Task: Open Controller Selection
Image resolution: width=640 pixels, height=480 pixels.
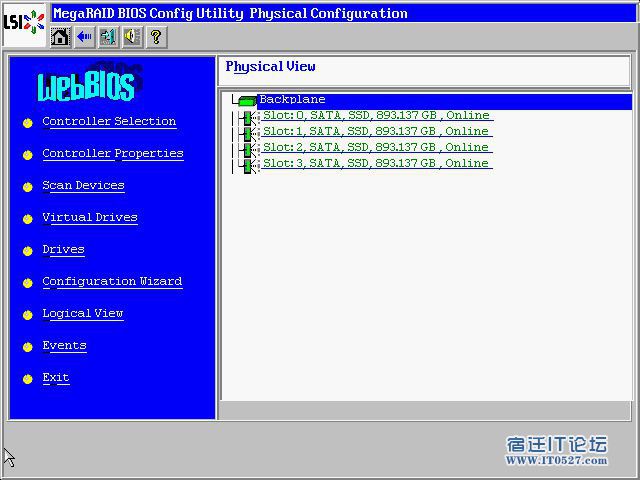Action: click(x=109, y=122)
